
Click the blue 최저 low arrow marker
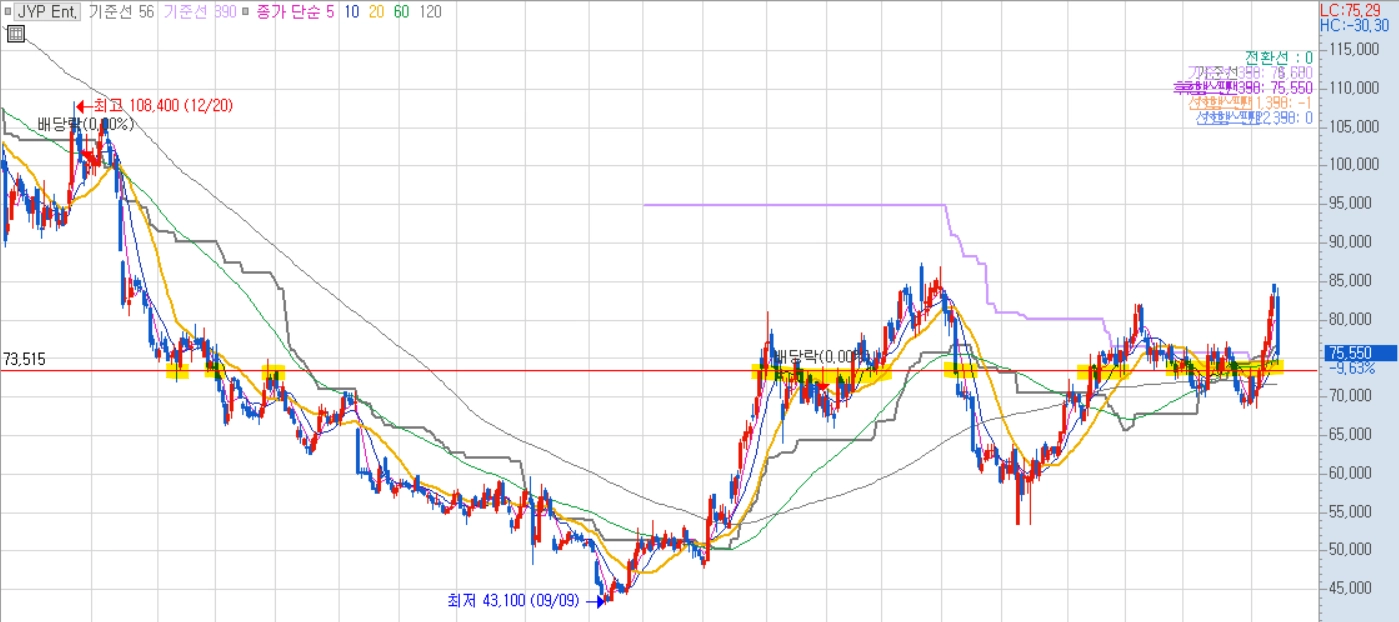pyautogui.click(x=599, y=601)
